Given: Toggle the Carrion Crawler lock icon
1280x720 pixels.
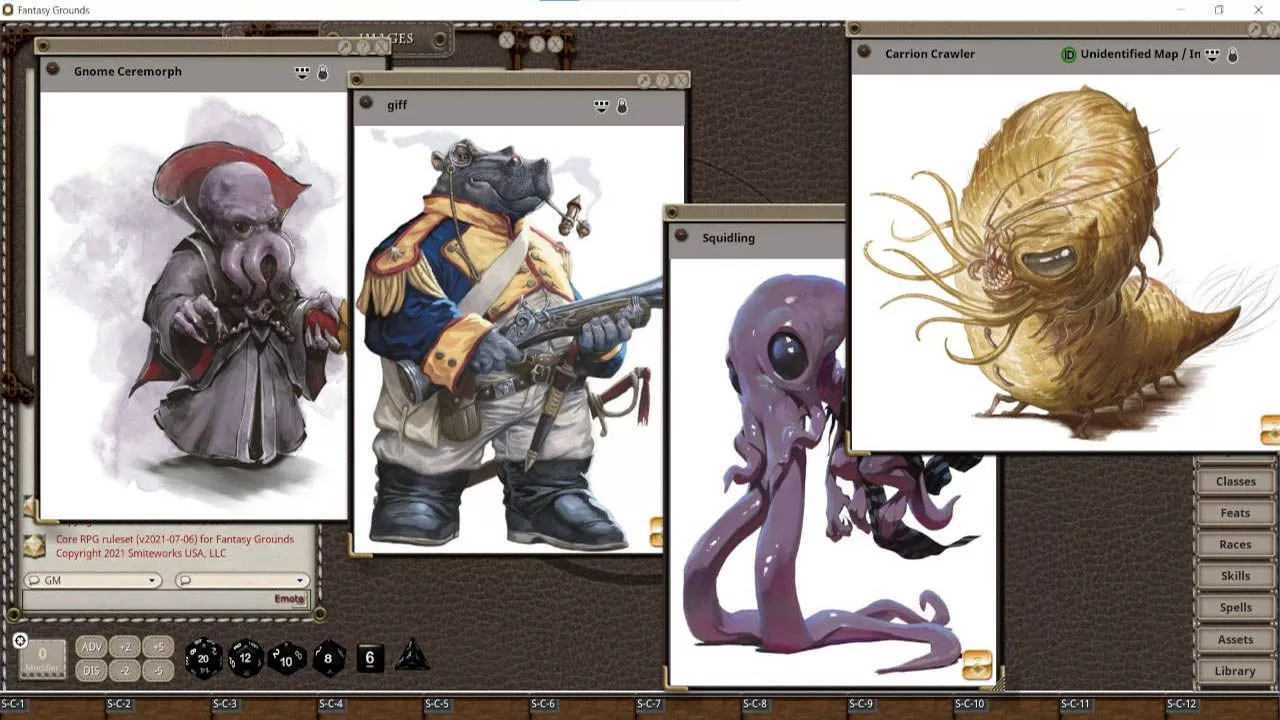Looking at the screenshot, I should pyautogui.click(x=1232, y=55).
